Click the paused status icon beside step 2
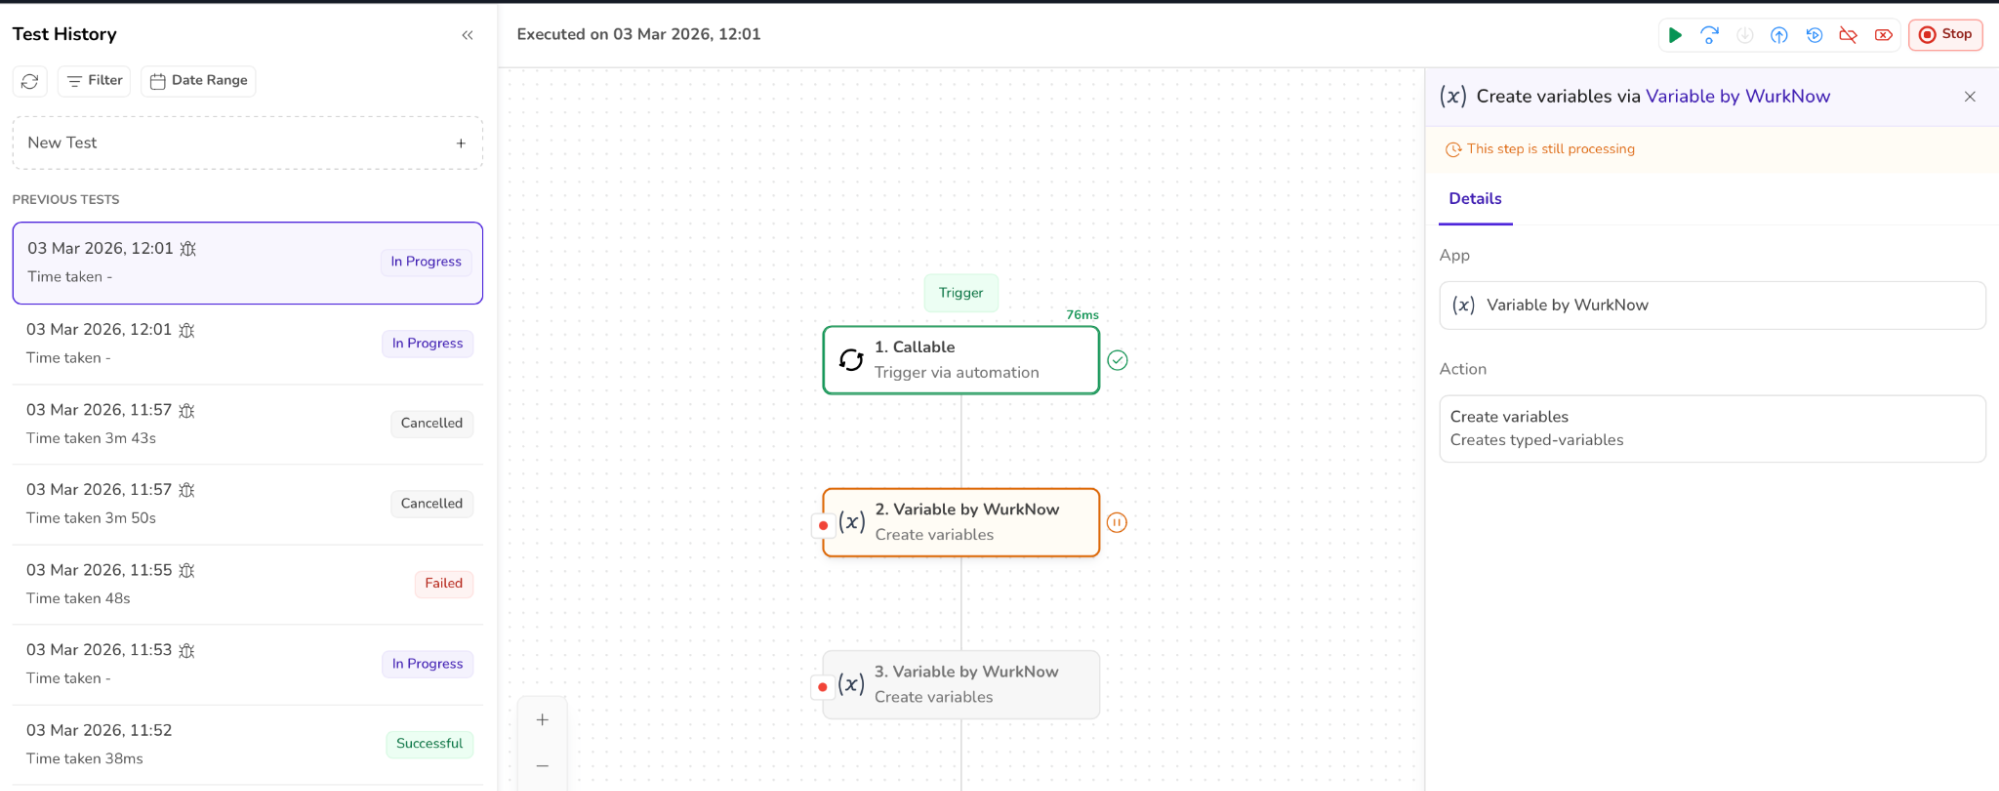The width and height of the screenshot is (1999, 791). [1117, 523]
